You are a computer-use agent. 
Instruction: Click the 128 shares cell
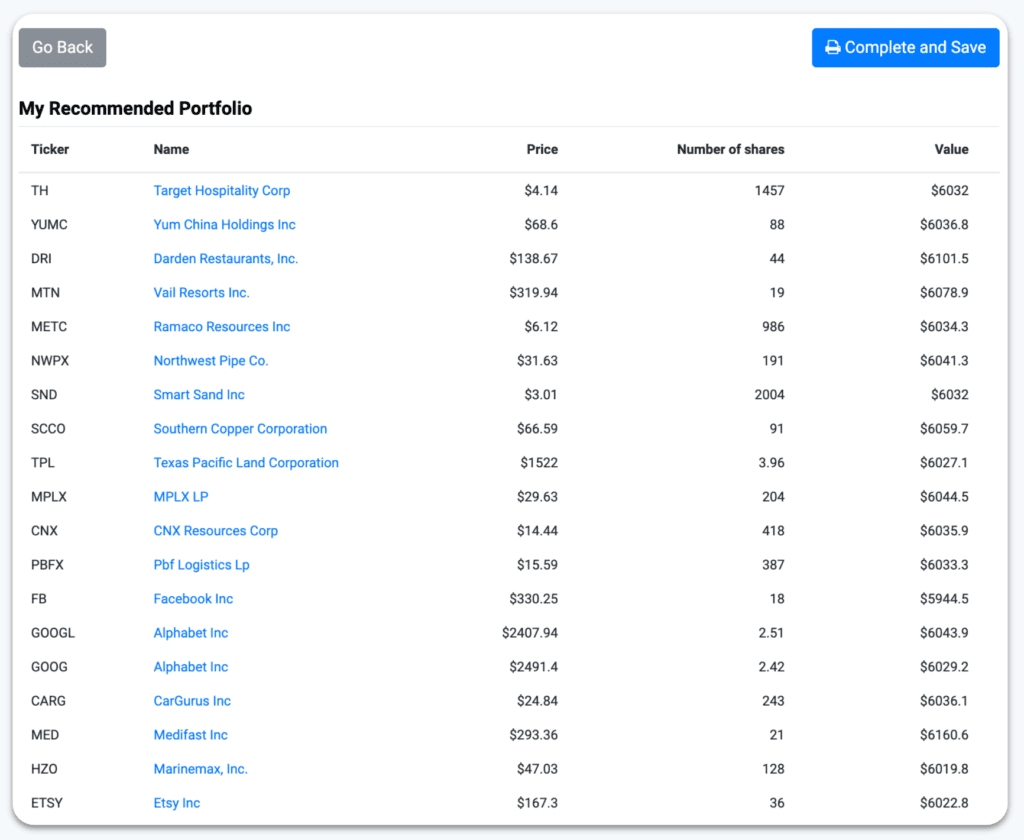click(x=773, y=769)
